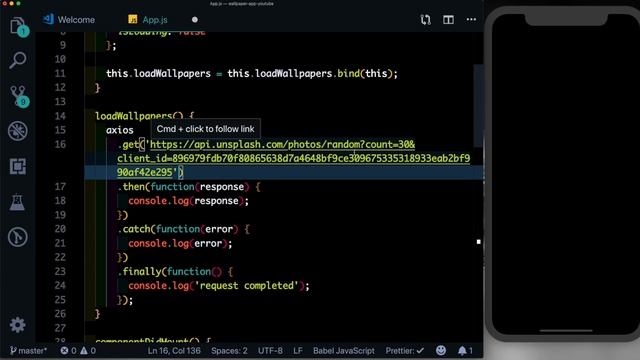Click the .finally(function() line

click(x=176, y=271)
